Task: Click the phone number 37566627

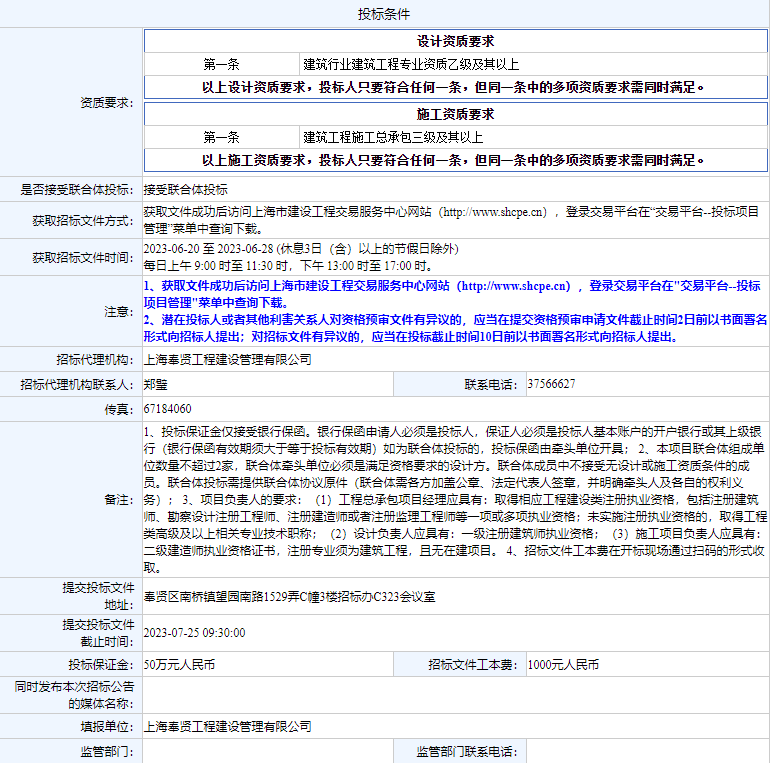Action: point(551,384)
